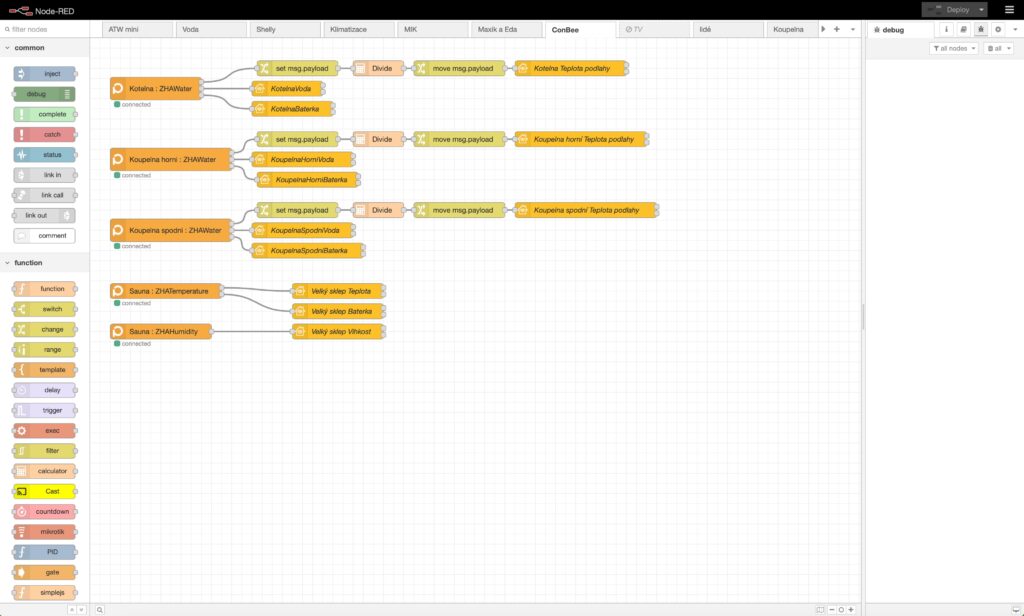Open the help book sidebar icon
Image resolution: width=1024 pixels, height=616 pixels.
(963, 29)
